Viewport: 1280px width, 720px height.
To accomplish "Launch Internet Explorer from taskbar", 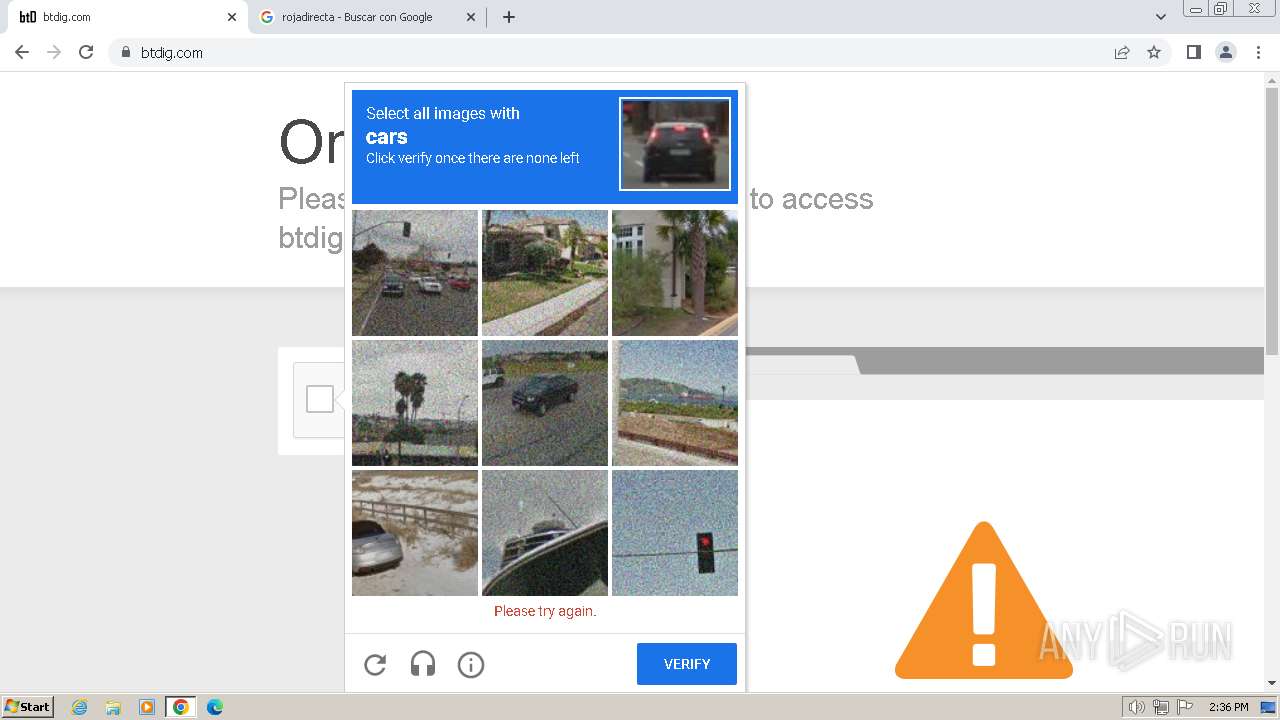I will coord(80,707).
